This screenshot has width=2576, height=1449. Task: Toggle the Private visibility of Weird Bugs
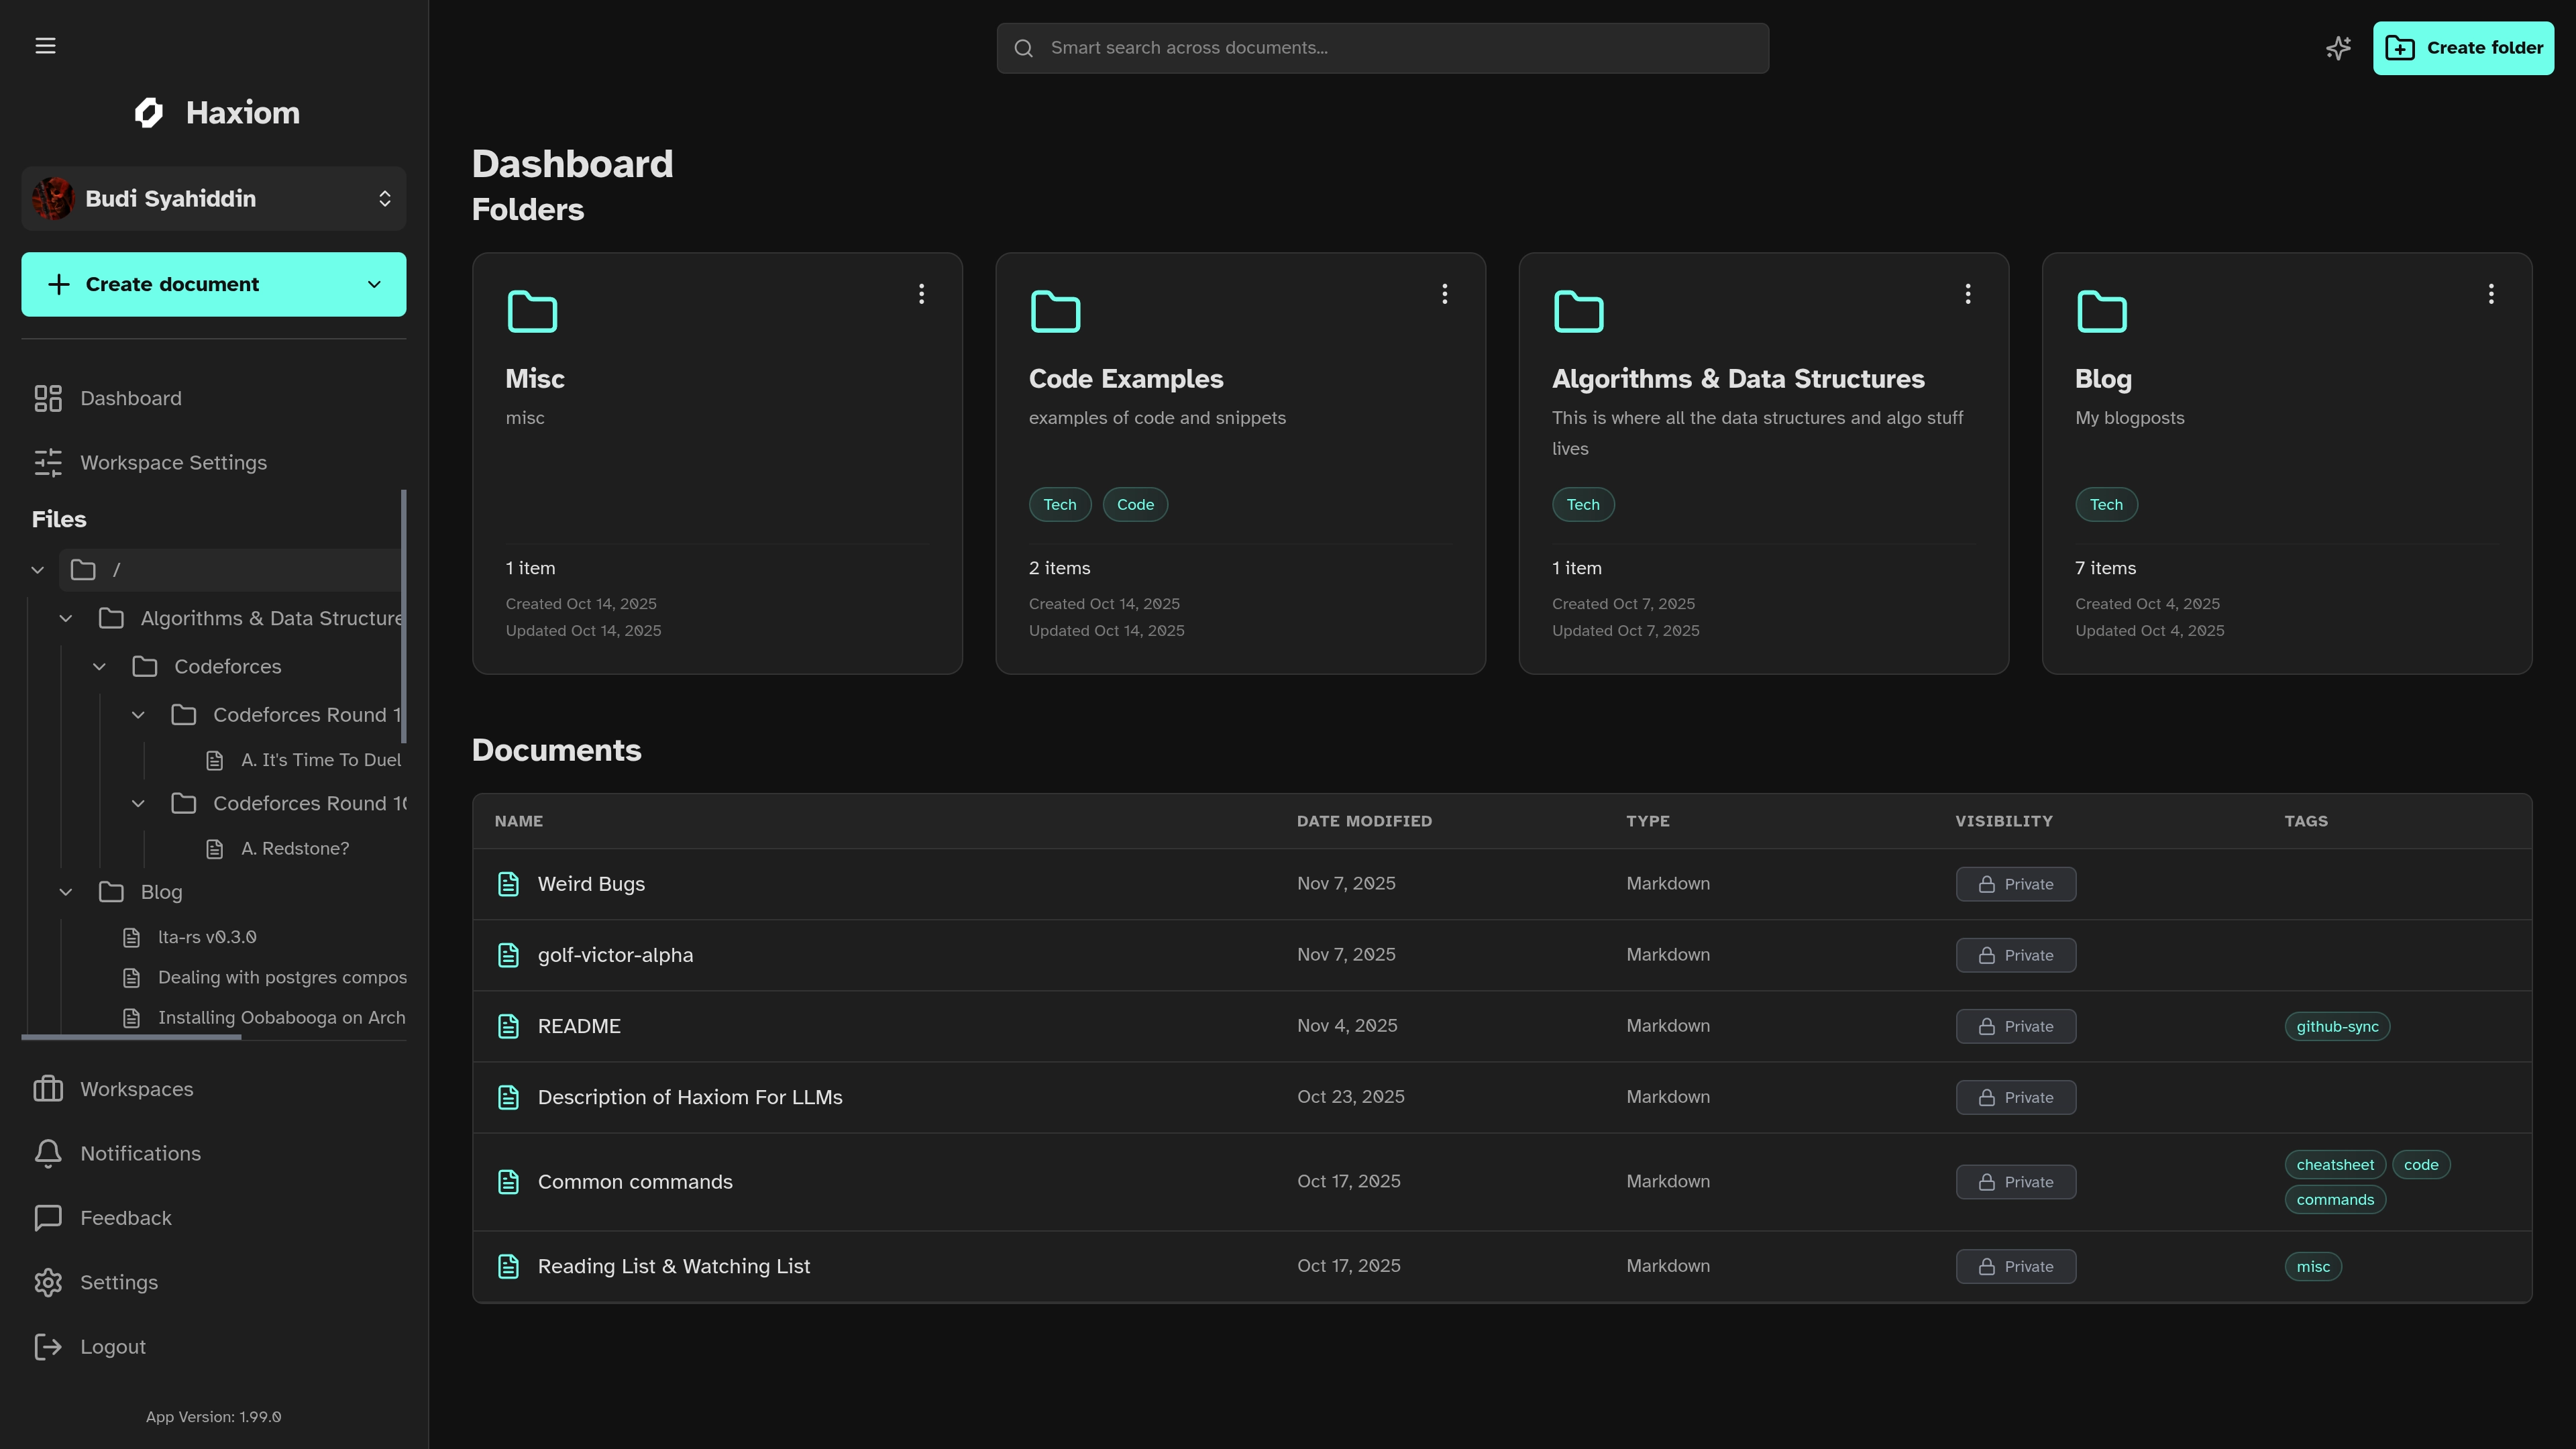click(x=2015, y=884)
